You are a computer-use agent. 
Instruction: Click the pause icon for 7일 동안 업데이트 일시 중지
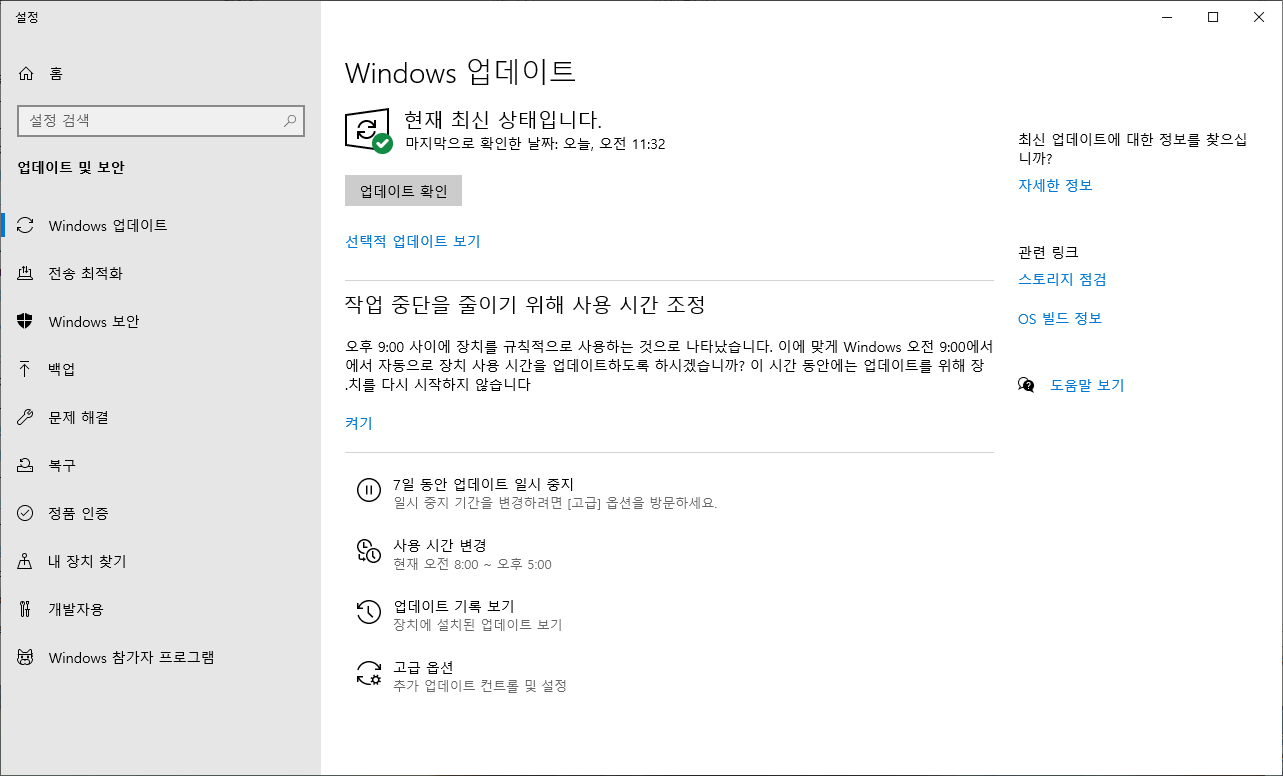coord(369,490)
